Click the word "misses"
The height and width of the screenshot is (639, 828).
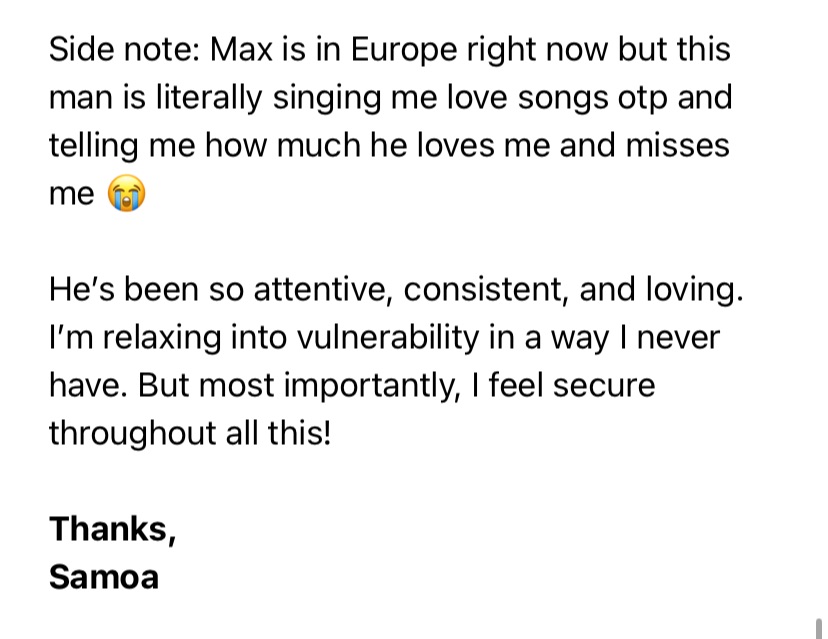pyautogui.click(x=678, y=145)
